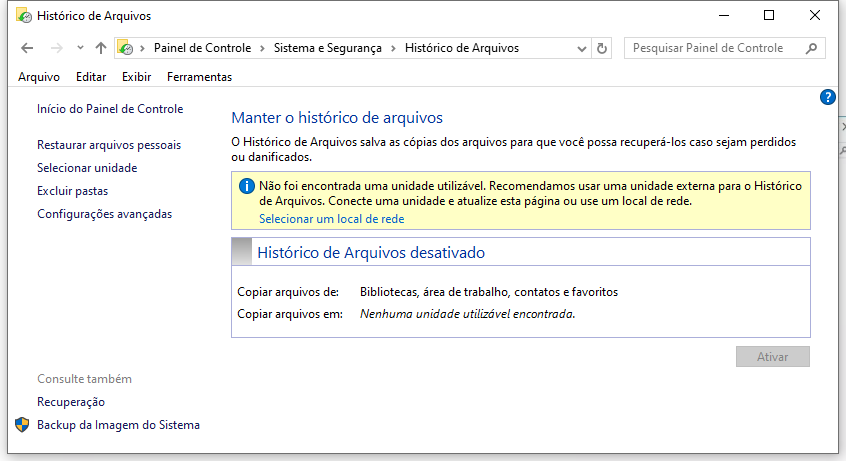This screenshot has width=846, height=461.
Task: Expand the chevron after Sistema e Segurança
Action: tap(395, 48)
